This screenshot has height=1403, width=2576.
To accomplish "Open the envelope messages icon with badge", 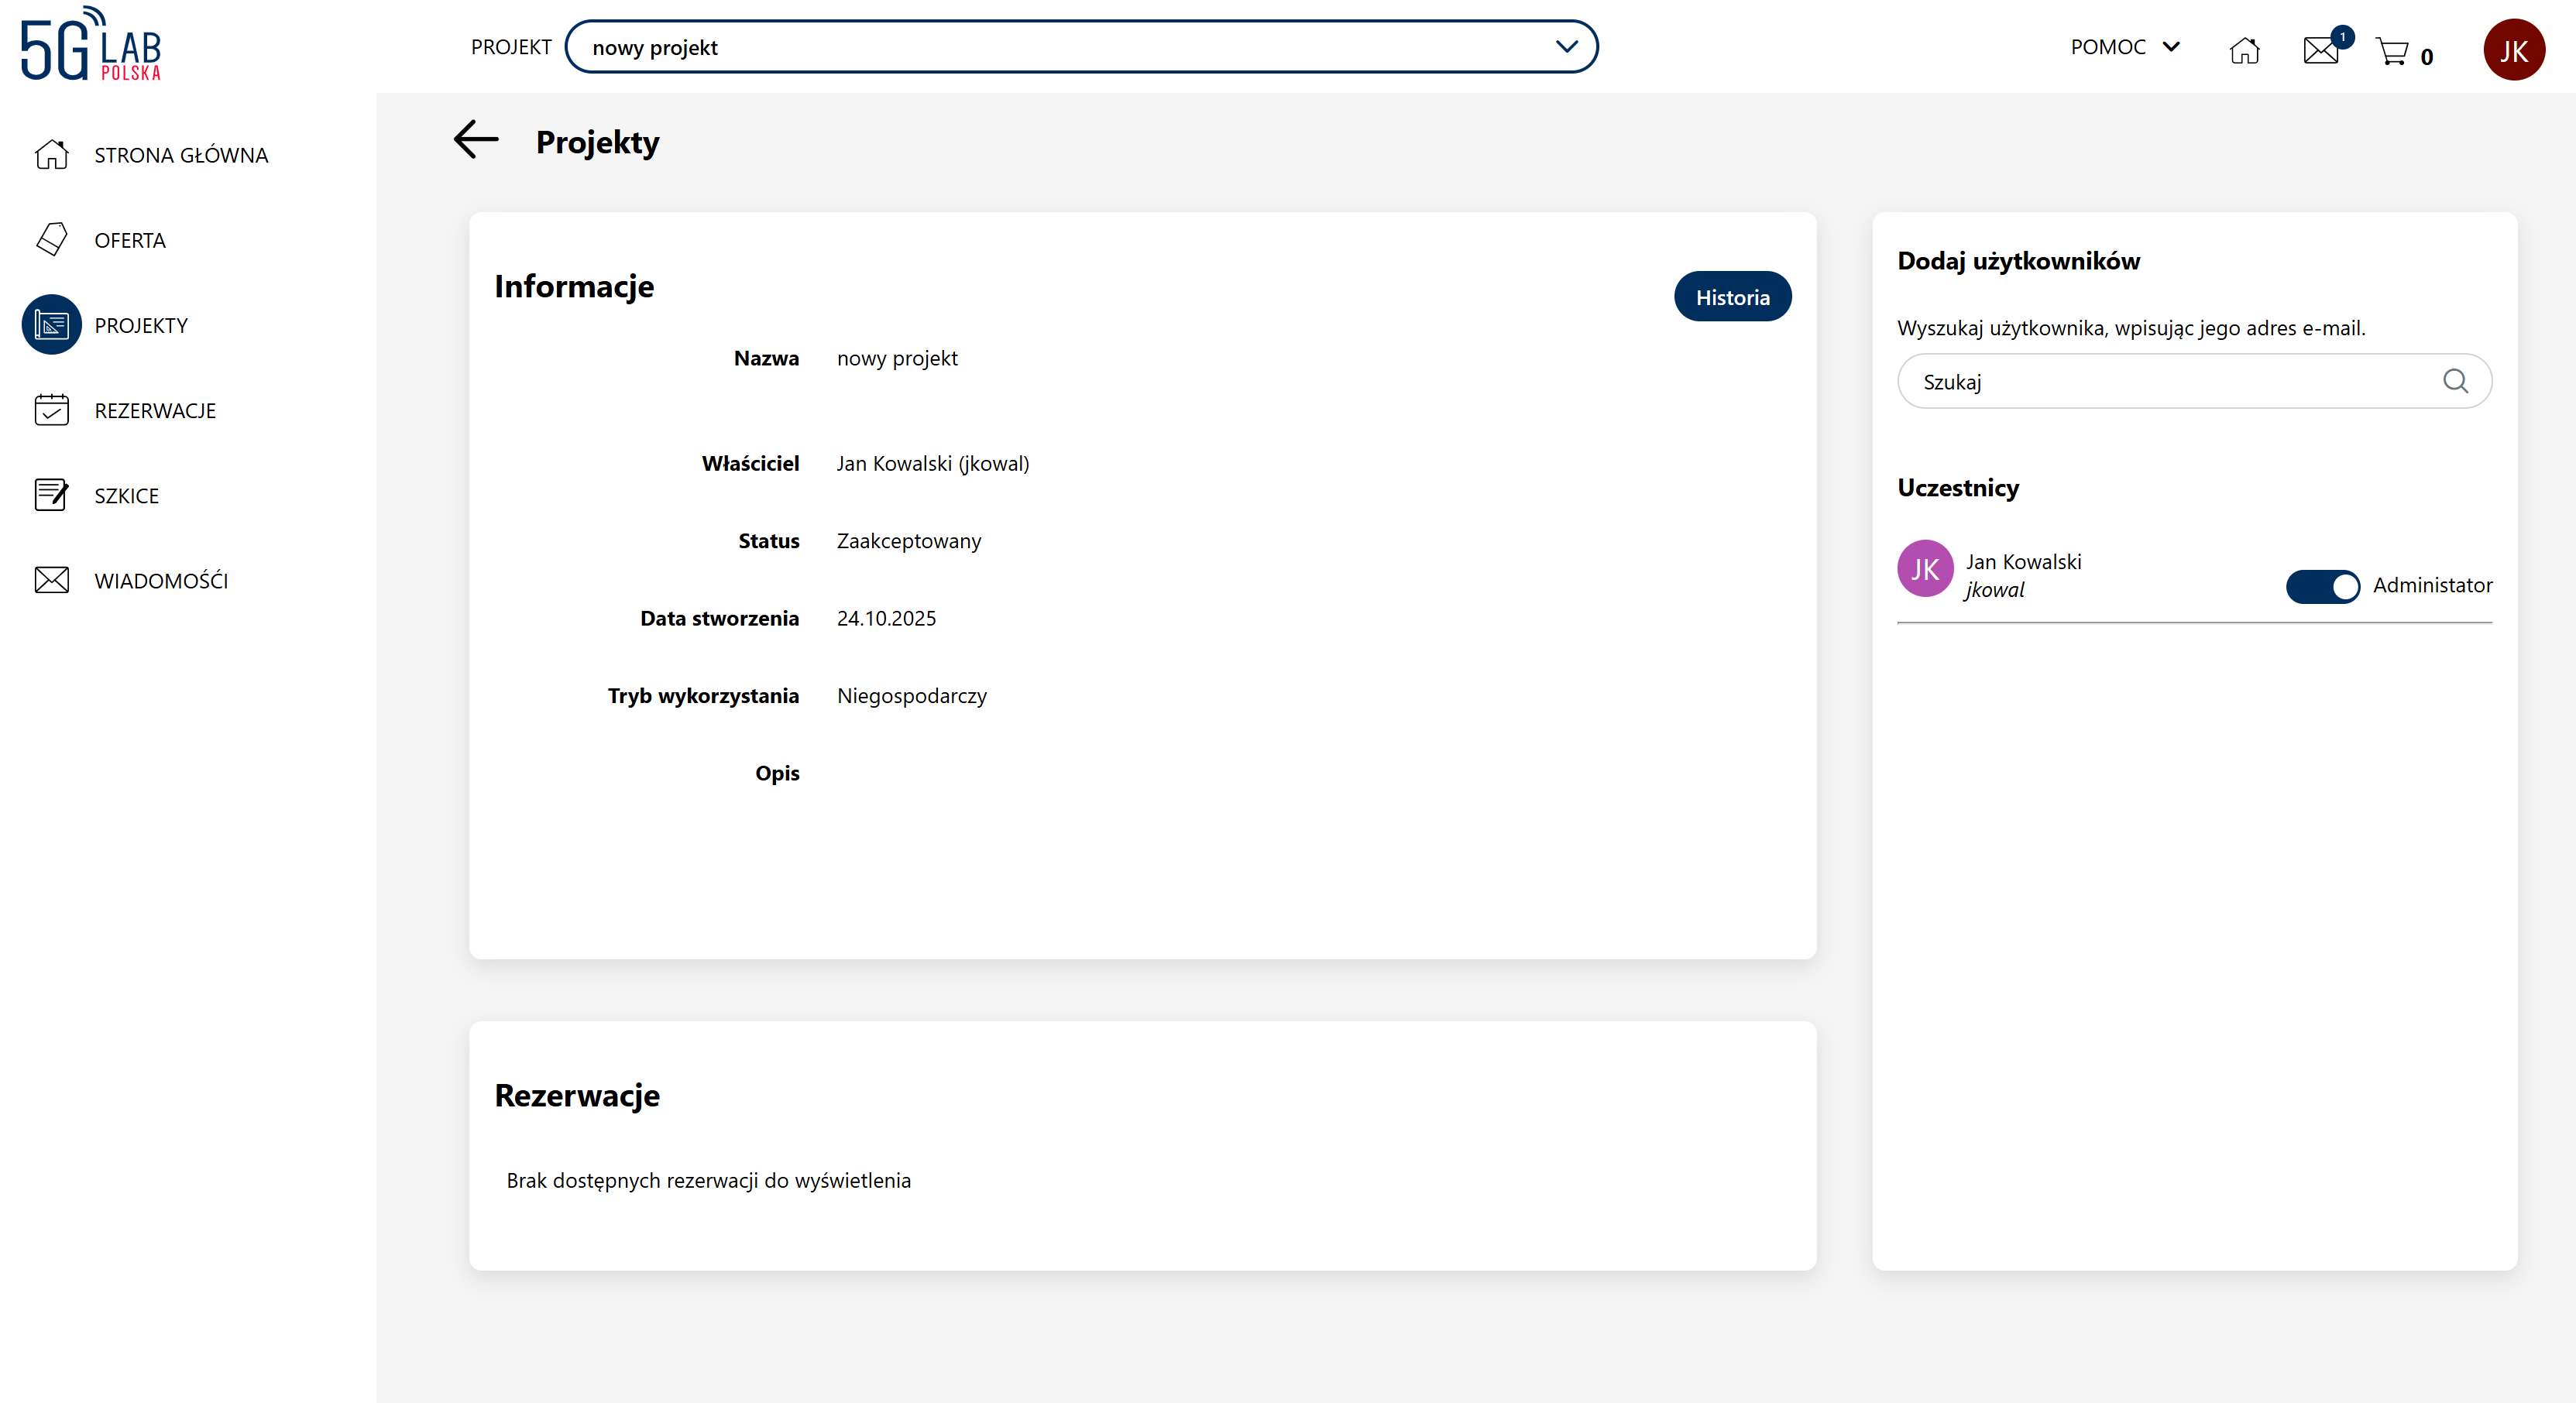I will (2321, 50).
